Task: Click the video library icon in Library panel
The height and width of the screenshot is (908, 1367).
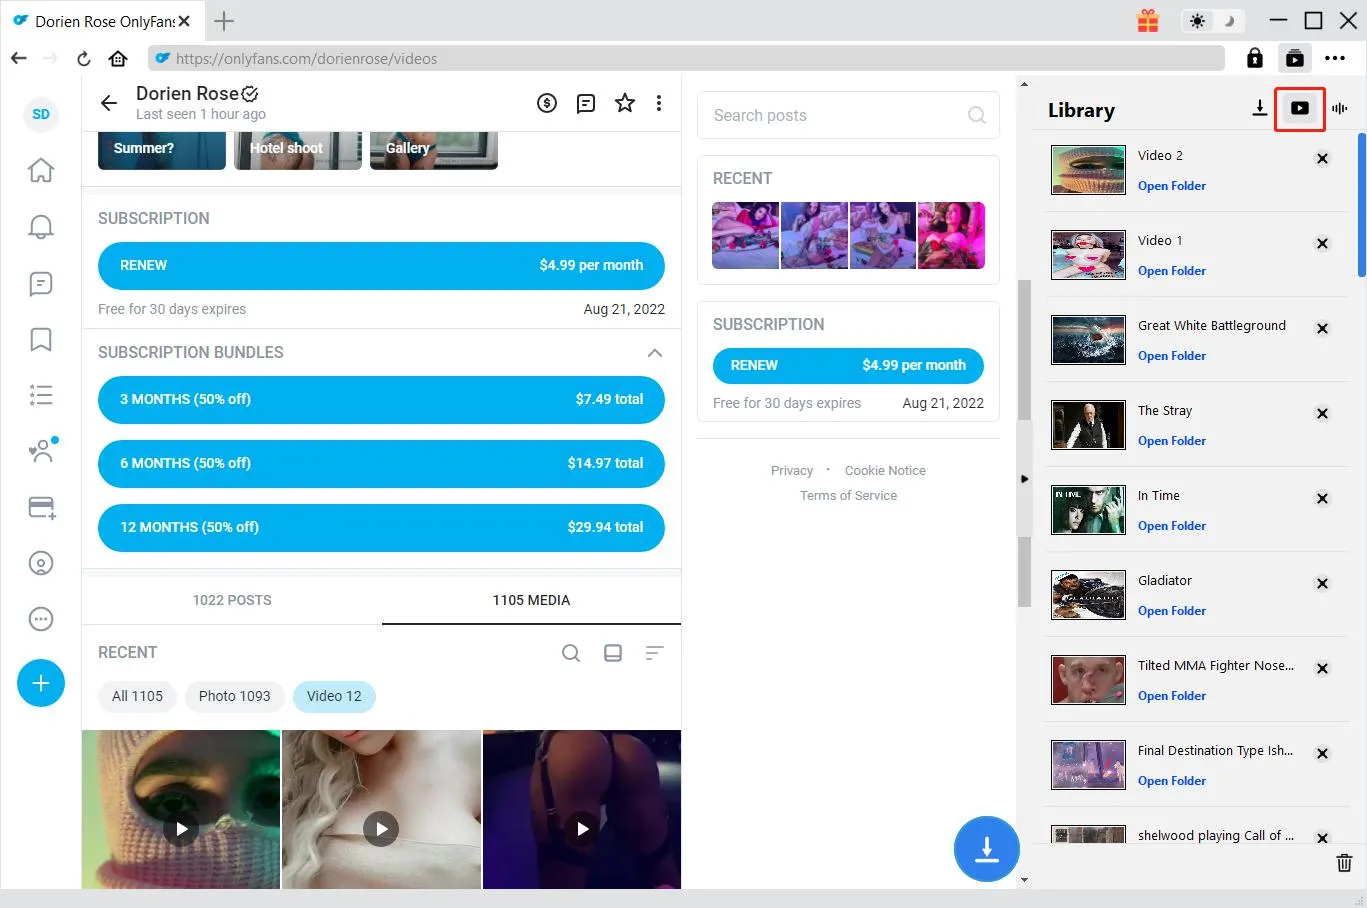Action: tap(1299, 109)
